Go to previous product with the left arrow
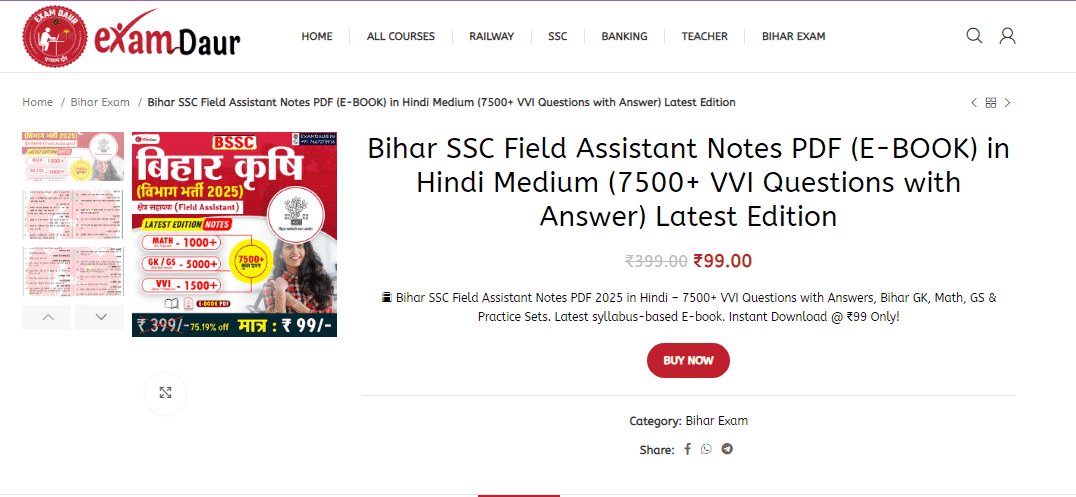1076x497 pixels. click(x=974, y=103)
